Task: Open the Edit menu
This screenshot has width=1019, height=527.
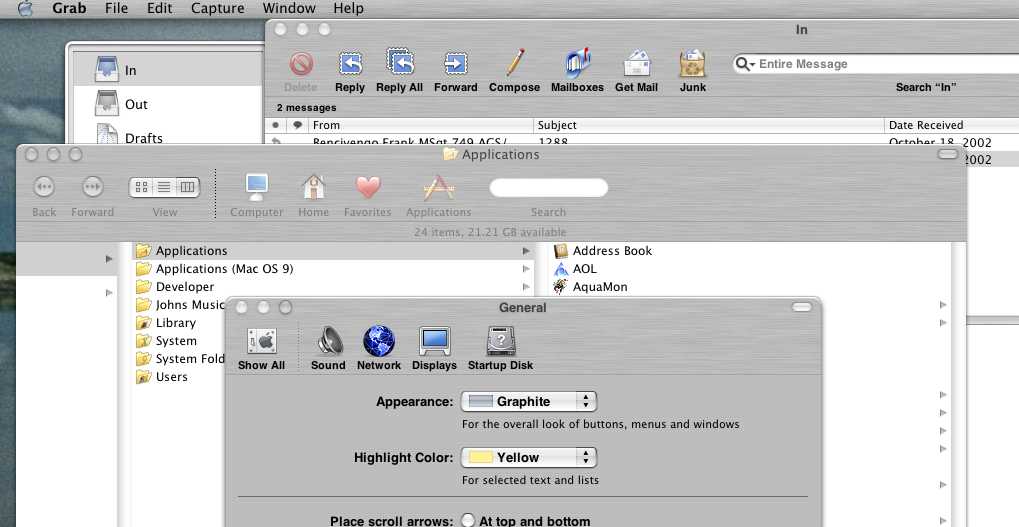Action: click(x=159, y=8)
